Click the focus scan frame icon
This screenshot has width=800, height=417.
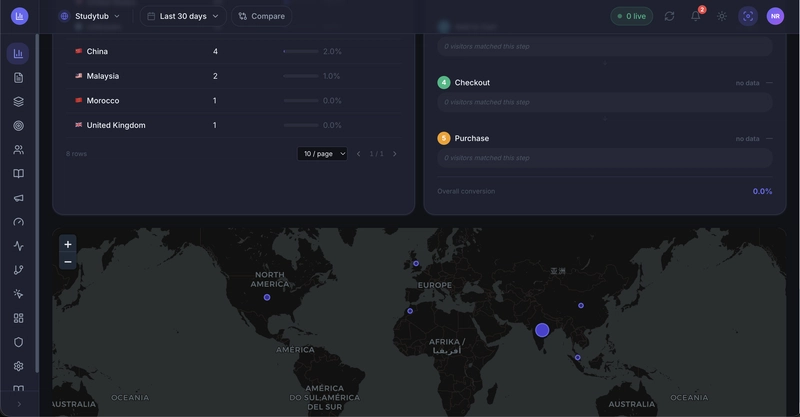pos(748,16)
